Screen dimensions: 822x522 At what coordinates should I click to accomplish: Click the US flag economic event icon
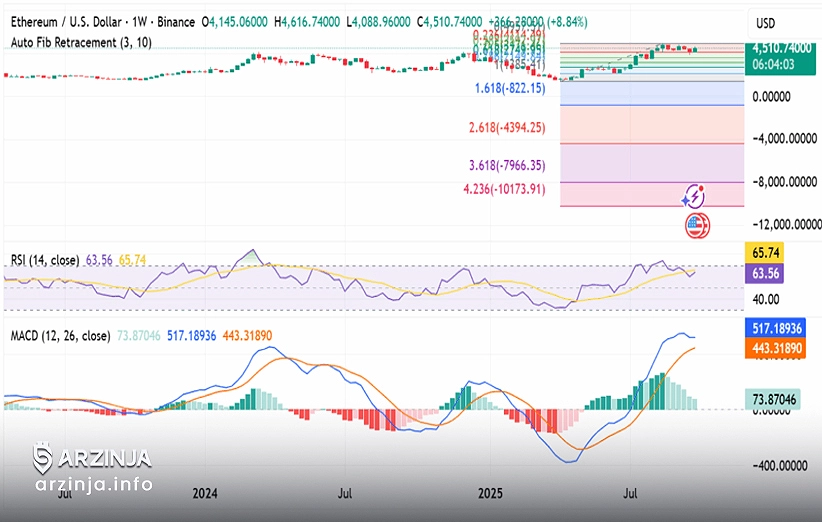point(696,224)
